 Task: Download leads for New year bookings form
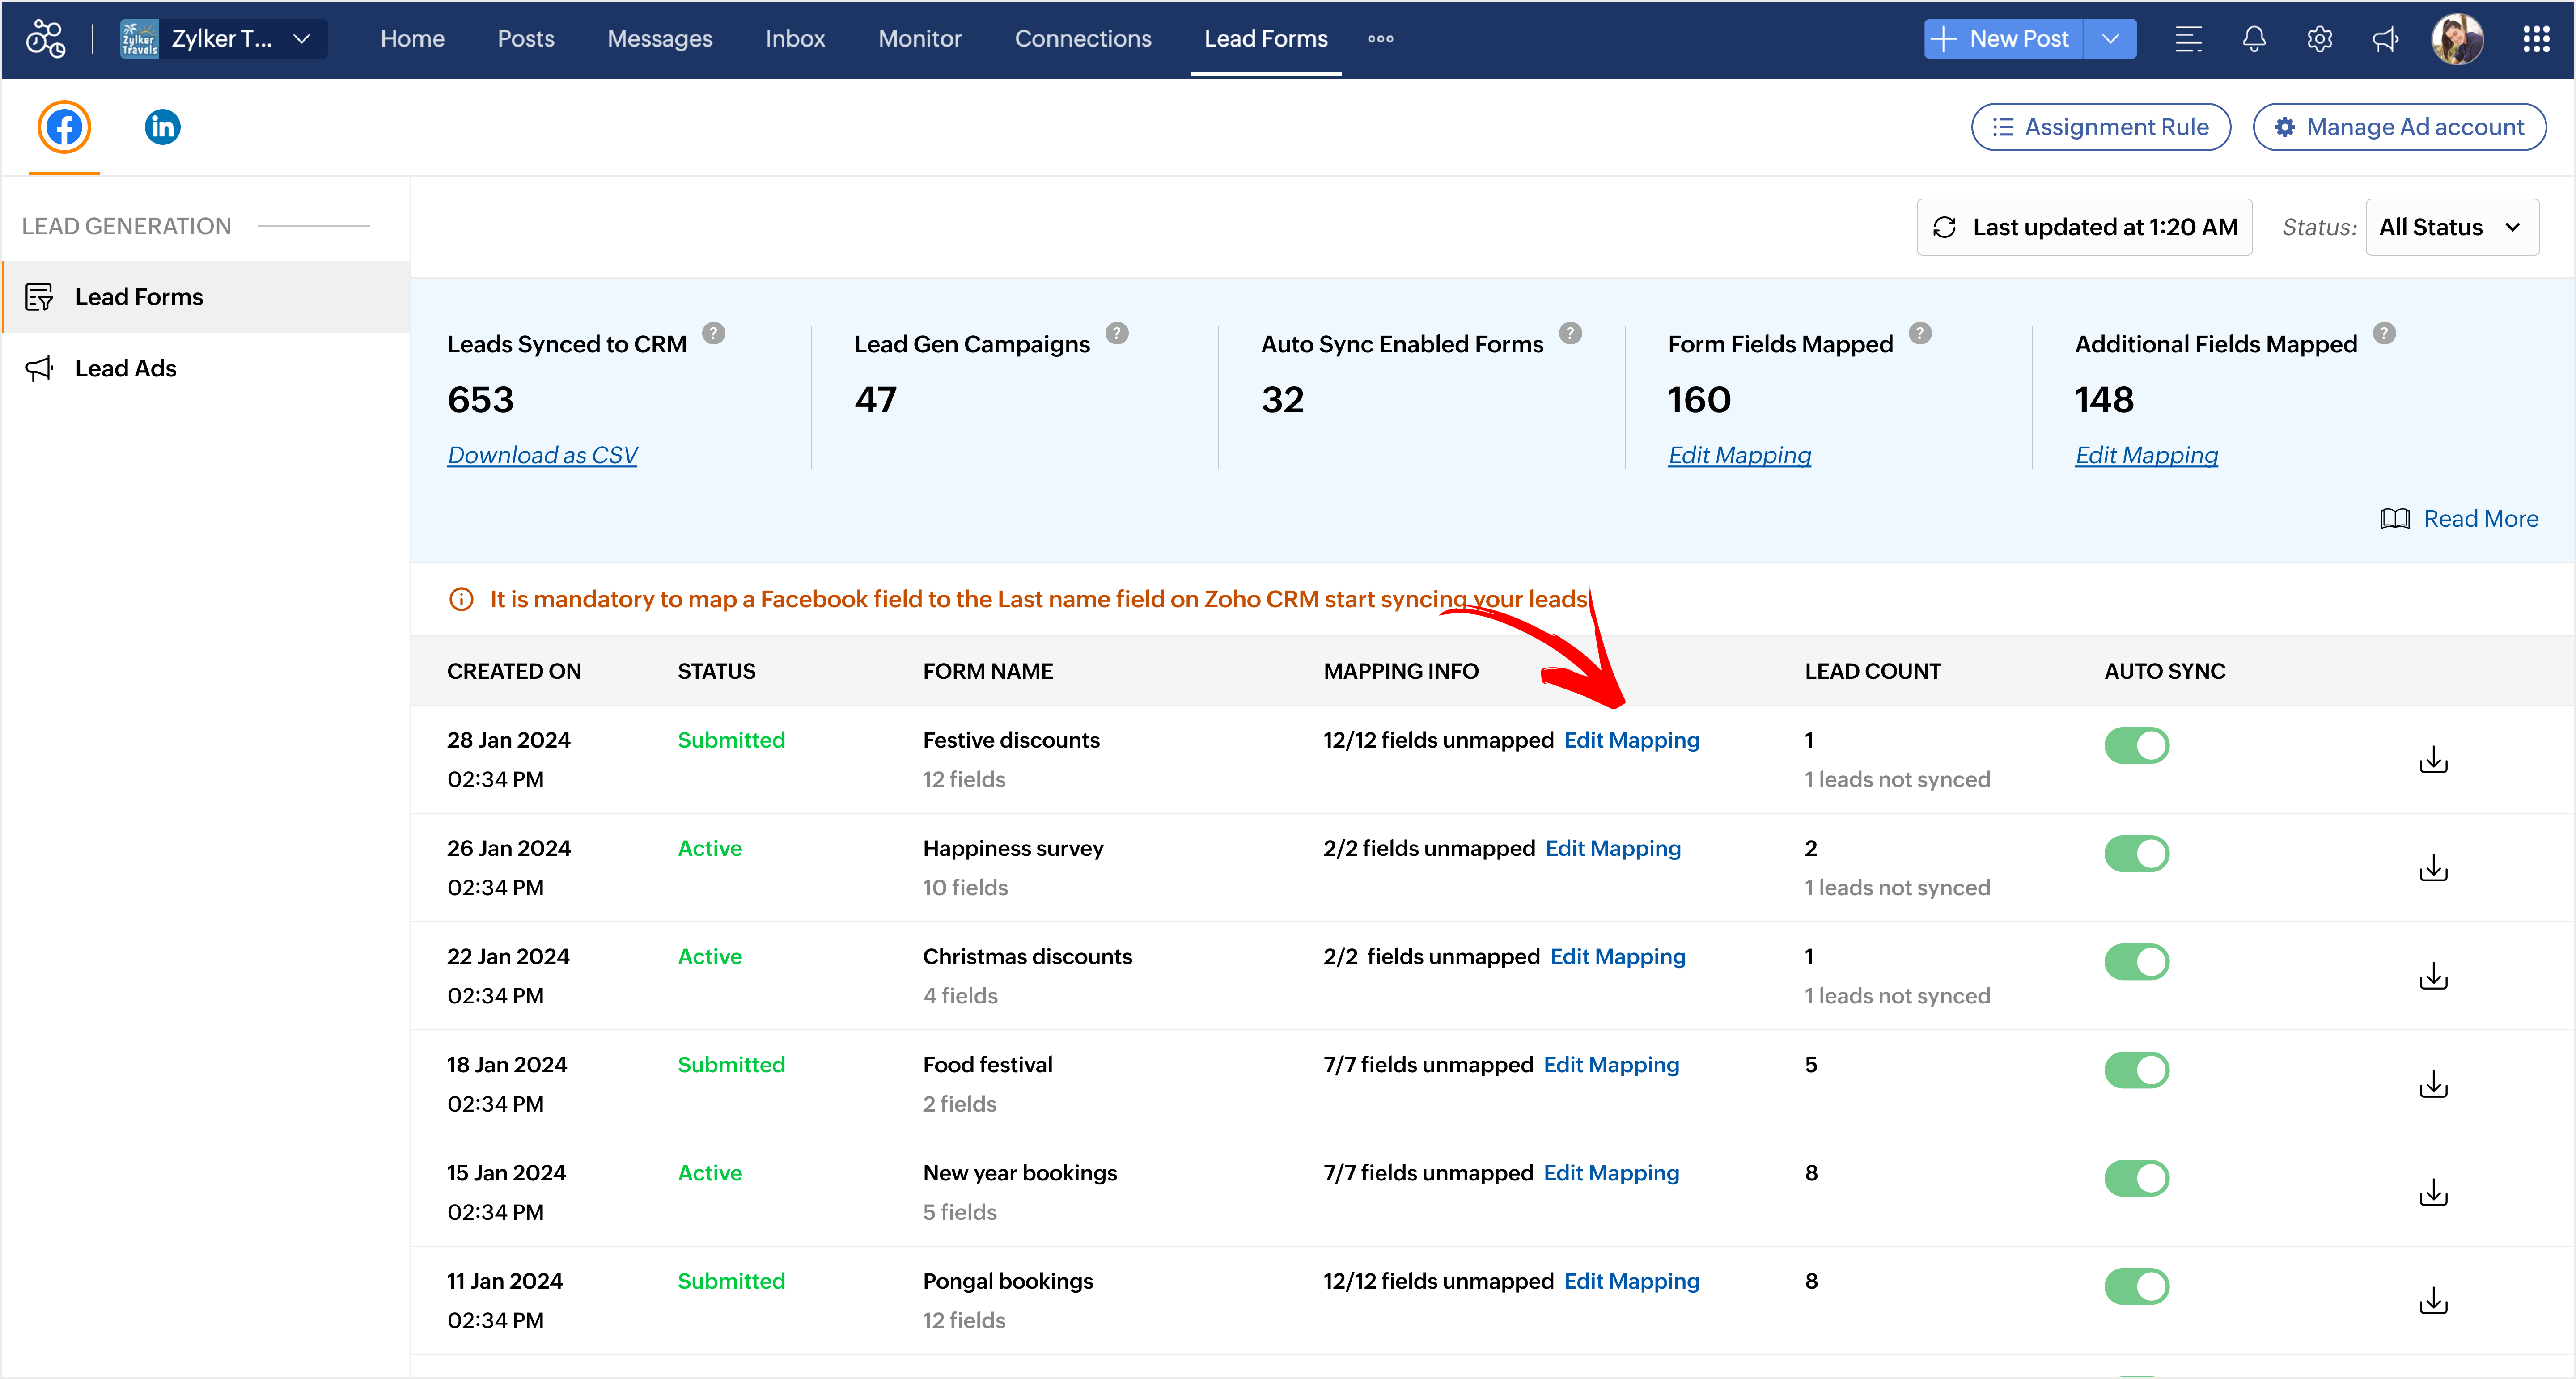click(x=2433, y=1192)
